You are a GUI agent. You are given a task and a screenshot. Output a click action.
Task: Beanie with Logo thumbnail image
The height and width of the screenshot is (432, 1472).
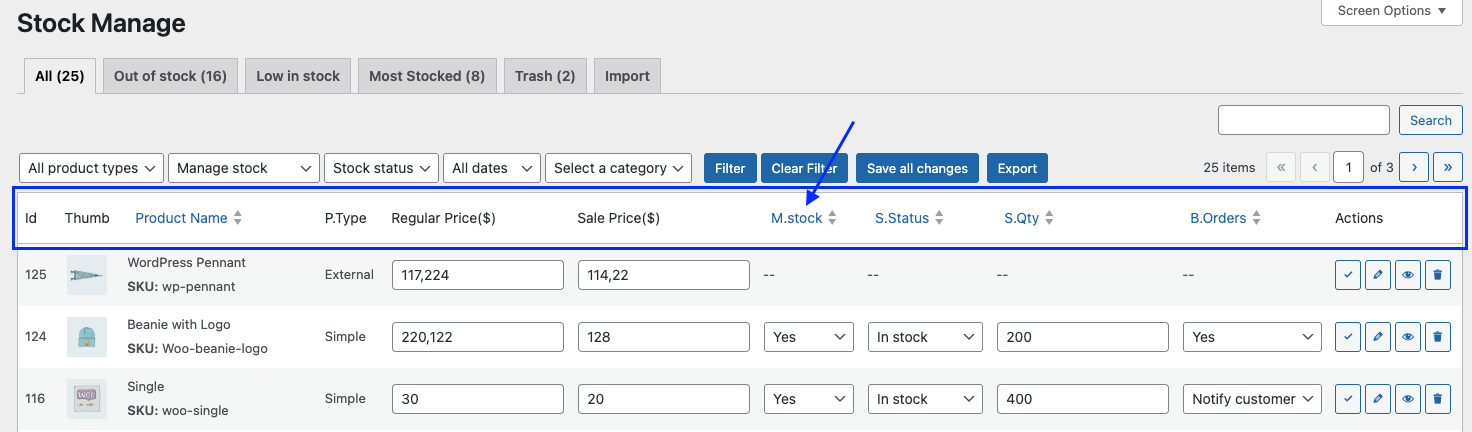pos(87,337)
